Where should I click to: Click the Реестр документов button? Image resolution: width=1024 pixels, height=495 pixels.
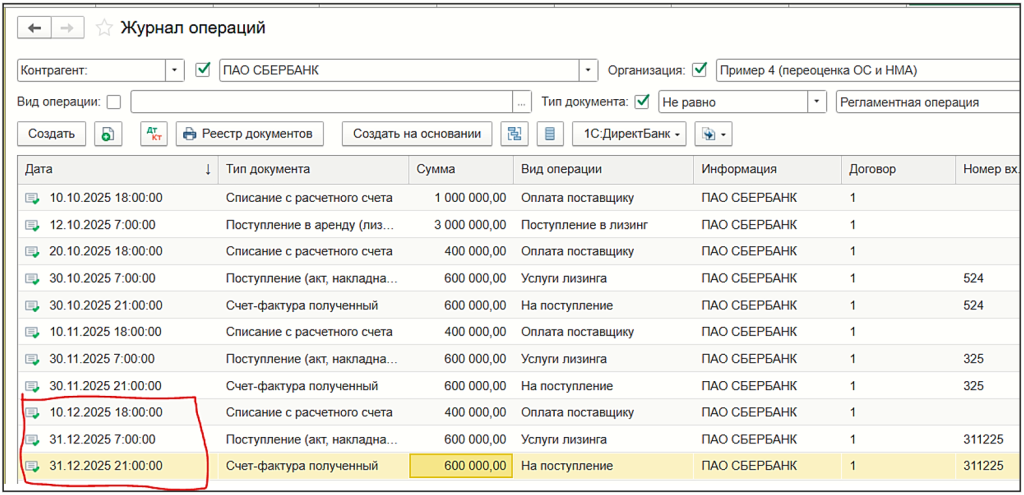pyautogui.click(x=250, y=134)
